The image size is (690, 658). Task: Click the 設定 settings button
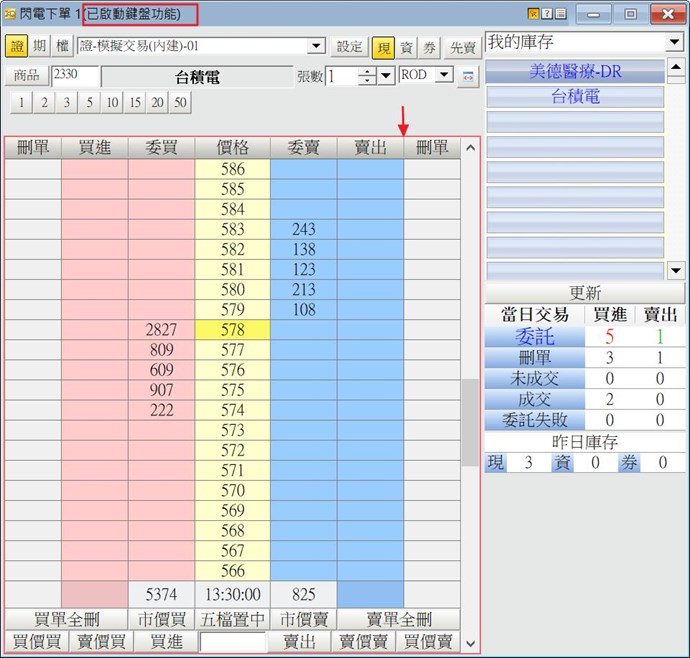(x=350, y=47)
